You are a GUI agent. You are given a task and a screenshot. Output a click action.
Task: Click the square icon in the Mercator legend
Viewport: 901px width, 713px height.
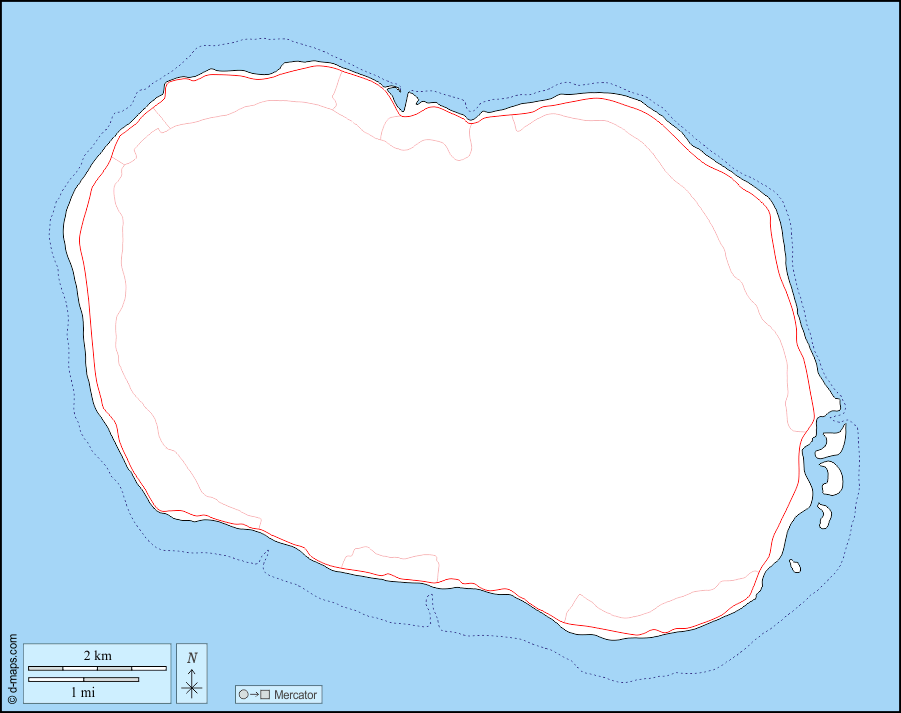[x=265, y=694]
